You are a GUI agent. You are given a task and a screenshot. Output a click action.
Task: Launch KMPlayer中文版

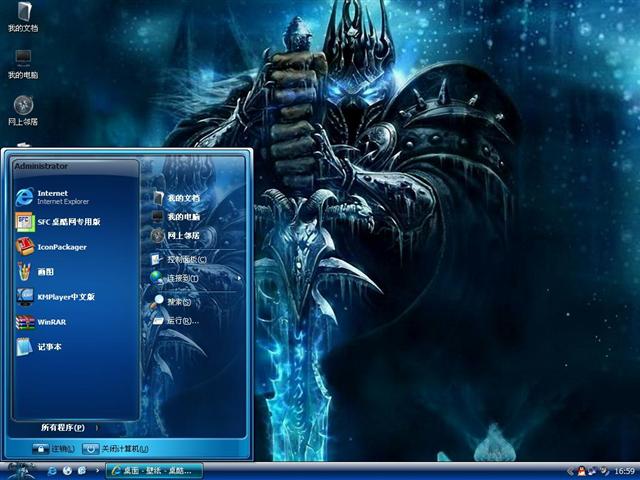pos(55,297)
